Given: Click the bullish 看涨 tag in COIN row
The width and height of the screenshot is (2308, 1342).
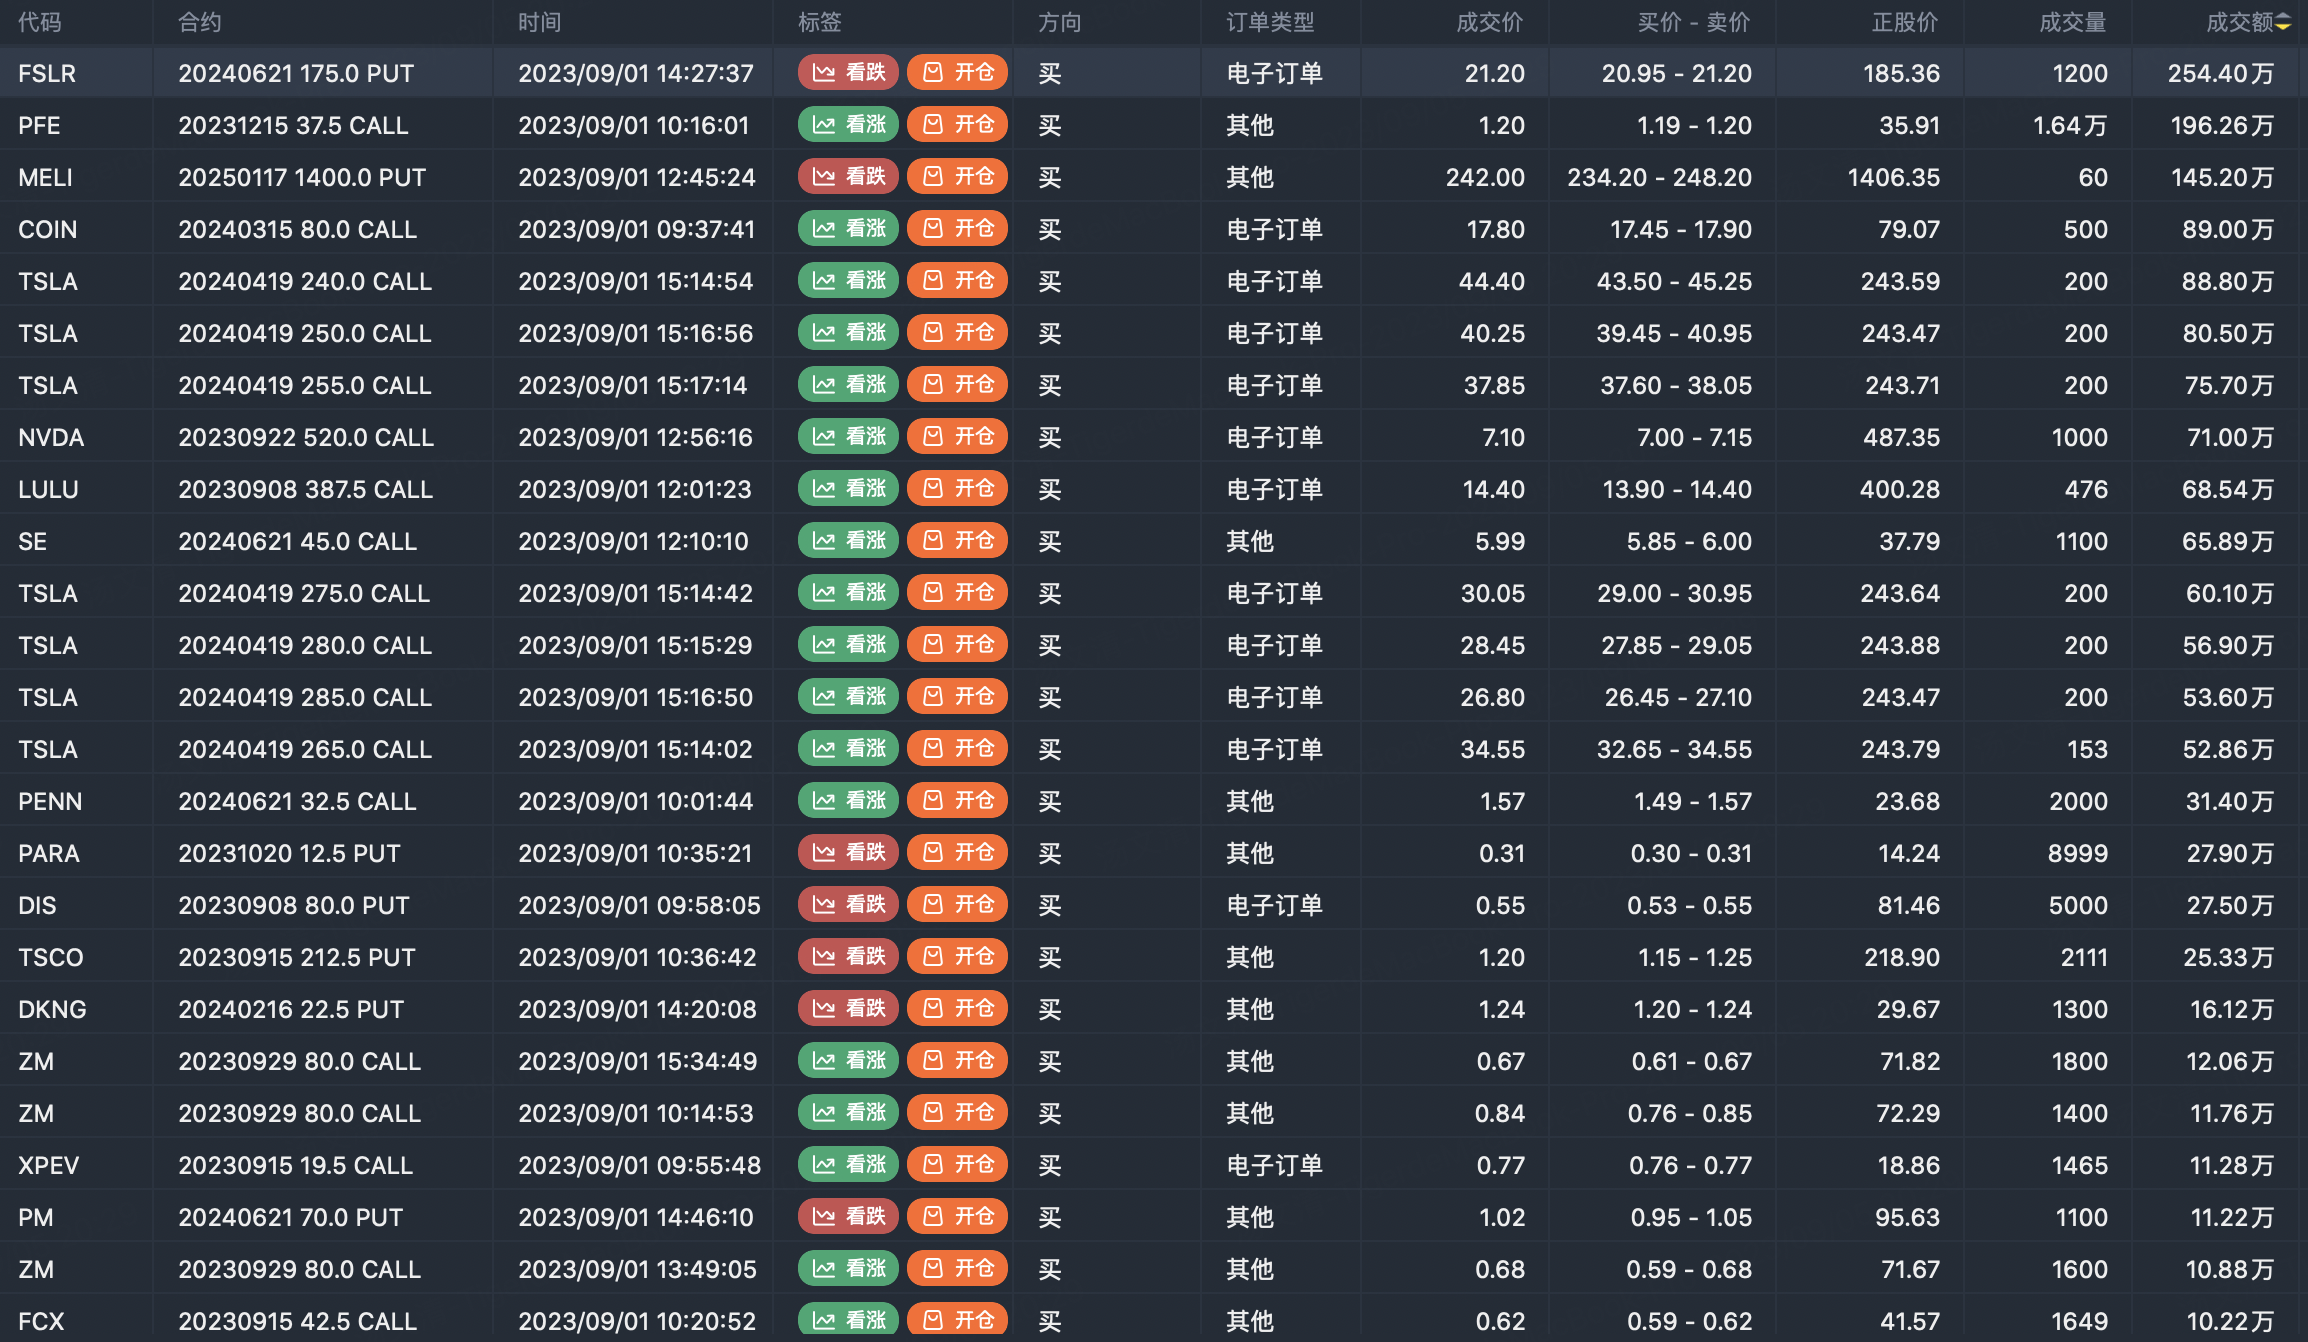Looking at the screenshot, I should tap(848, 228).
